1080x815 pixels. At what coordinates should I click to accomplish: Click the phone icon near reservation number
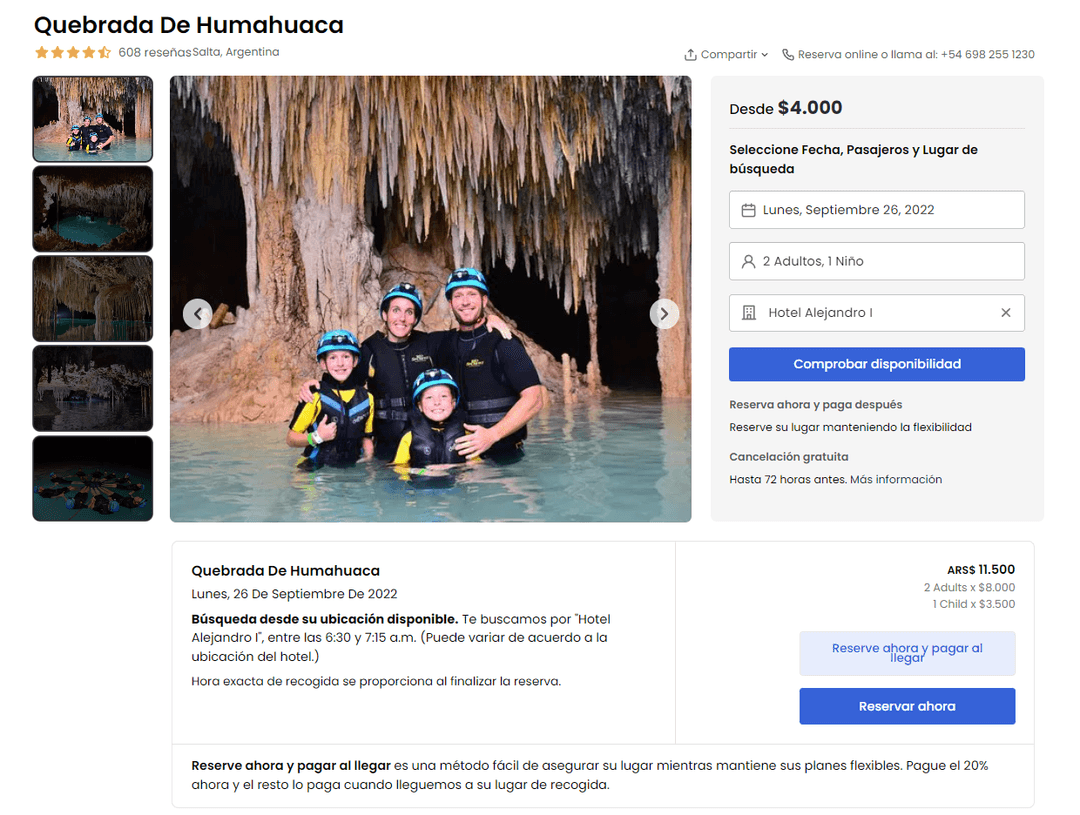(788, 54)
